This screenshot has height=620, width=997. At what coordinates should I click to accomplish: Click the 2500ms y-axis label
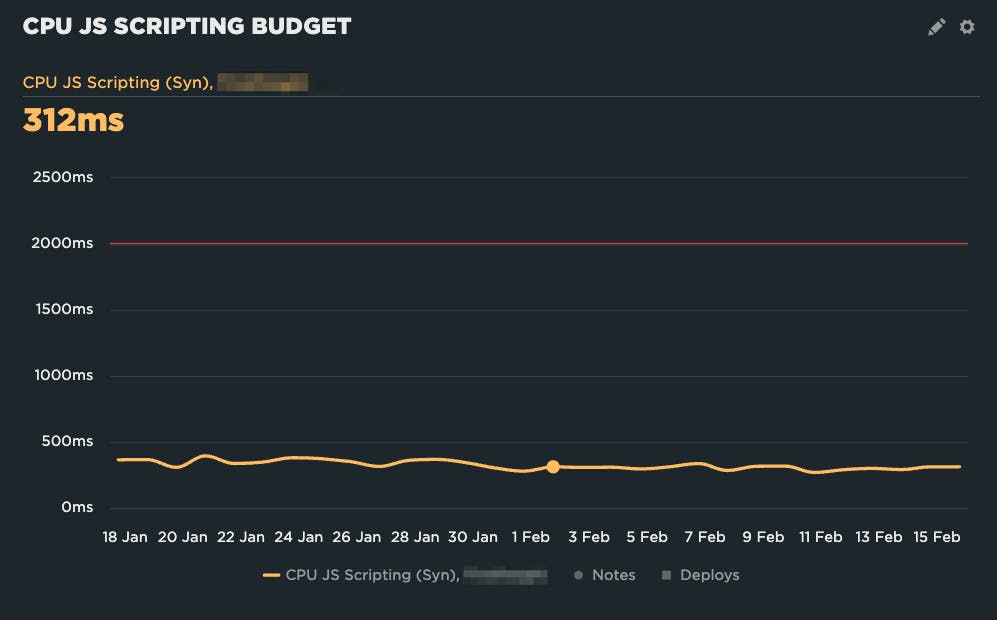tap(63, 176)
